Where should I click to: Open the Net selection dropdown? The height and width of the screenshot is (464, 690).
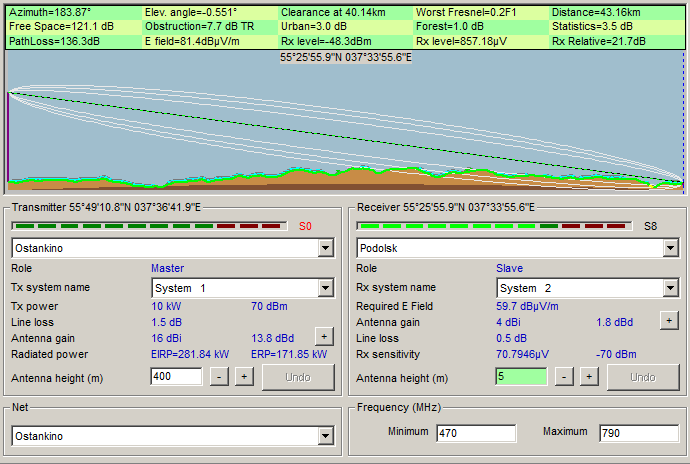(x=325, y=436)
